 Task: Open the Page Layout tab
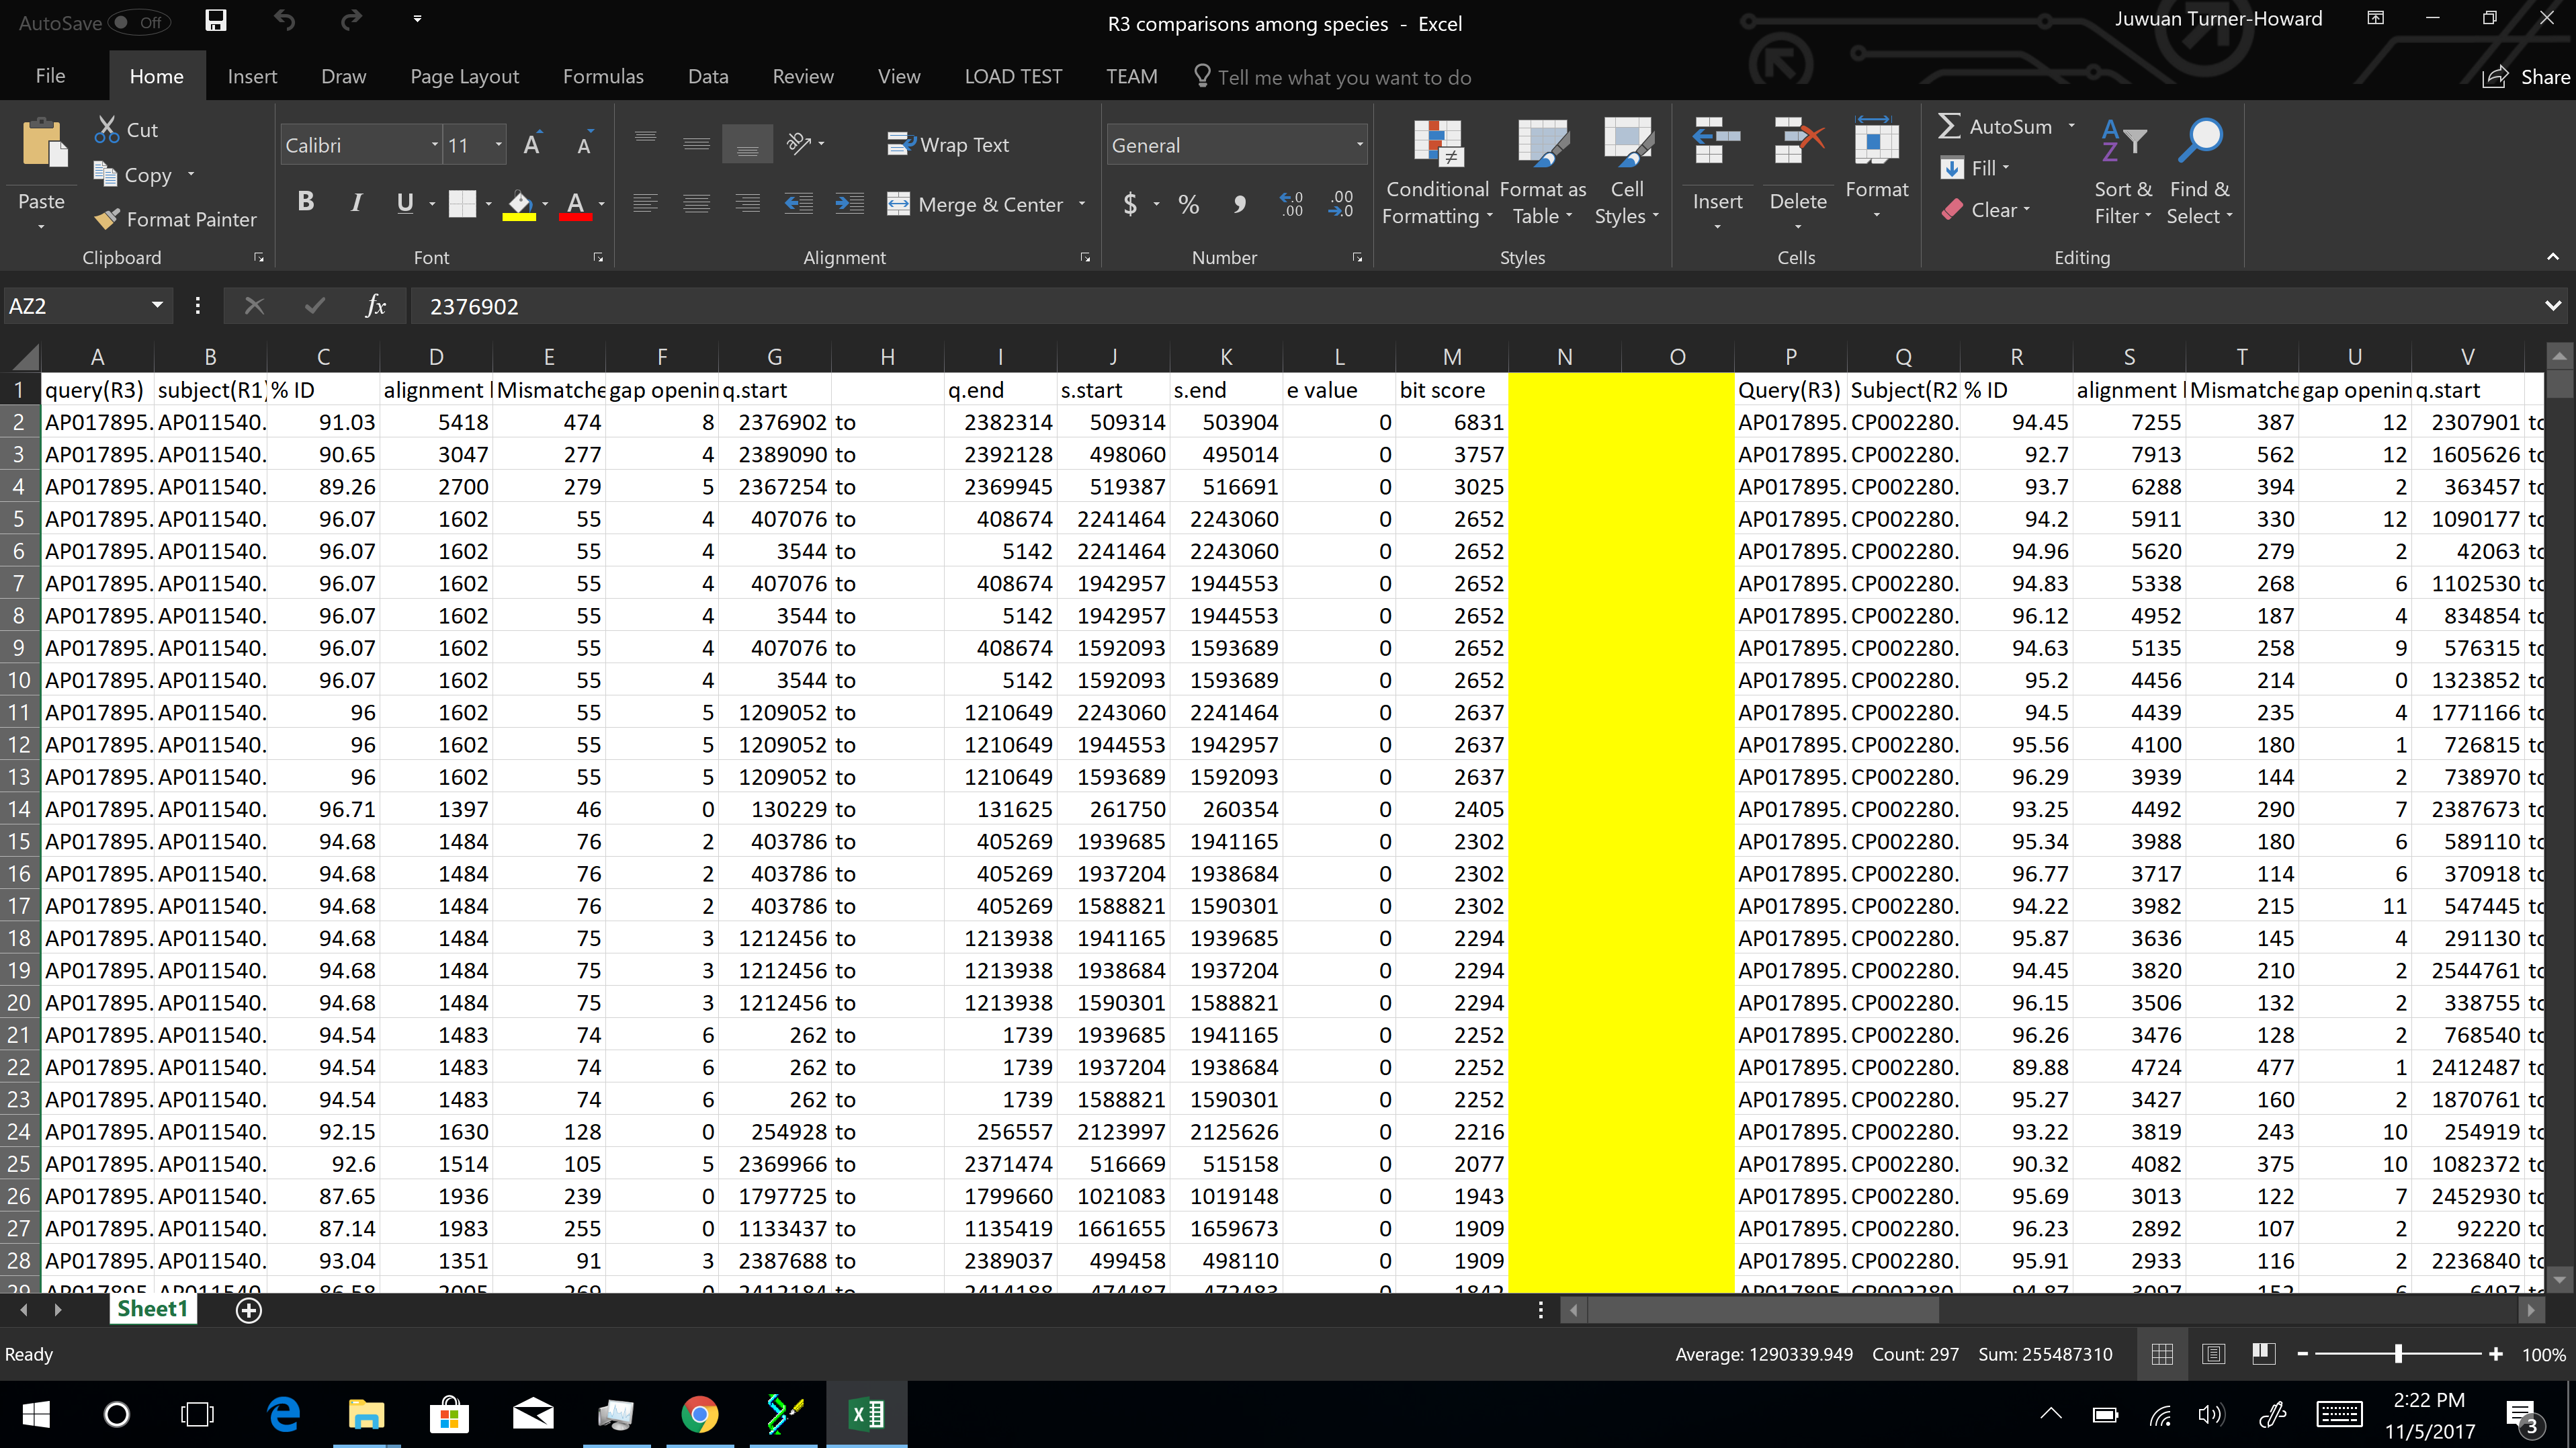pos(464,77)
